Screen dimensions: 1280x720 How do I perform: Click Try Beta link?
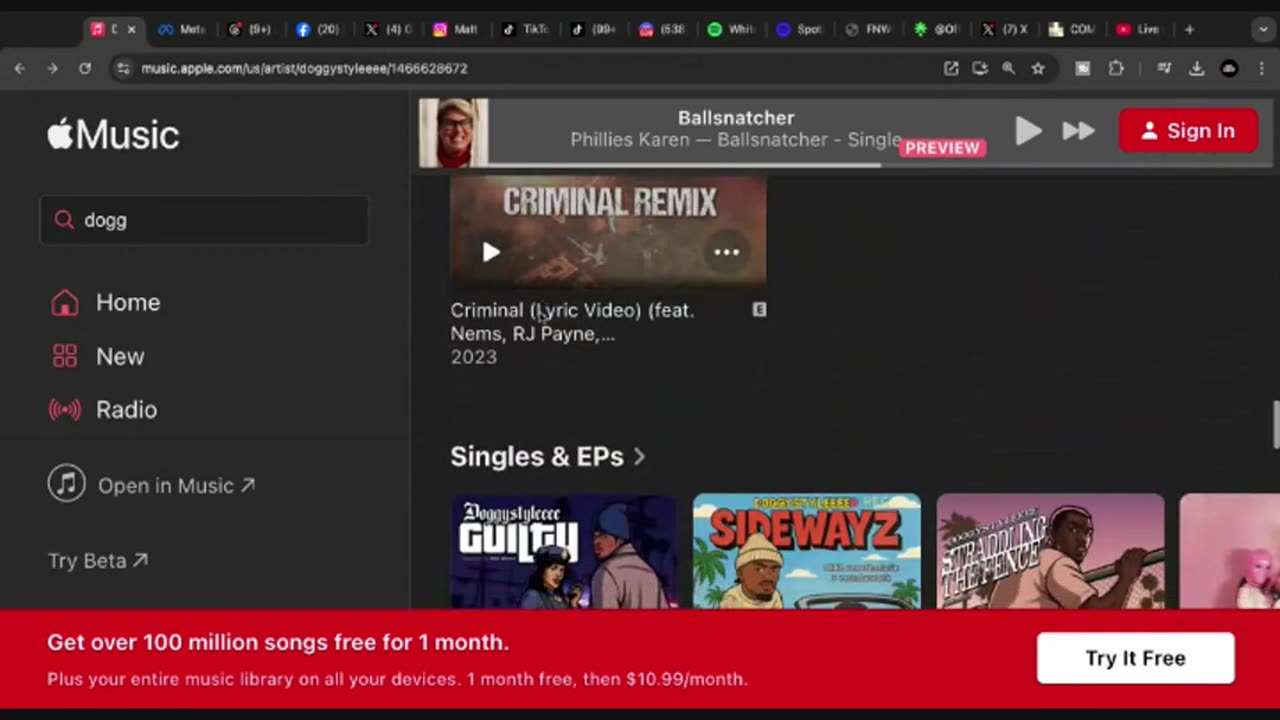(98, 560)
